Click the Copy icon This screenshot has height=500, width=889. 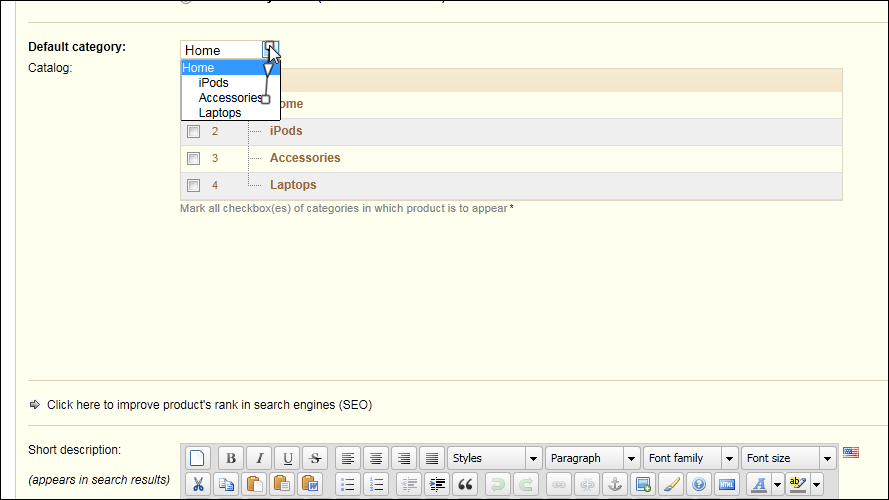click(x=226, y=485)
